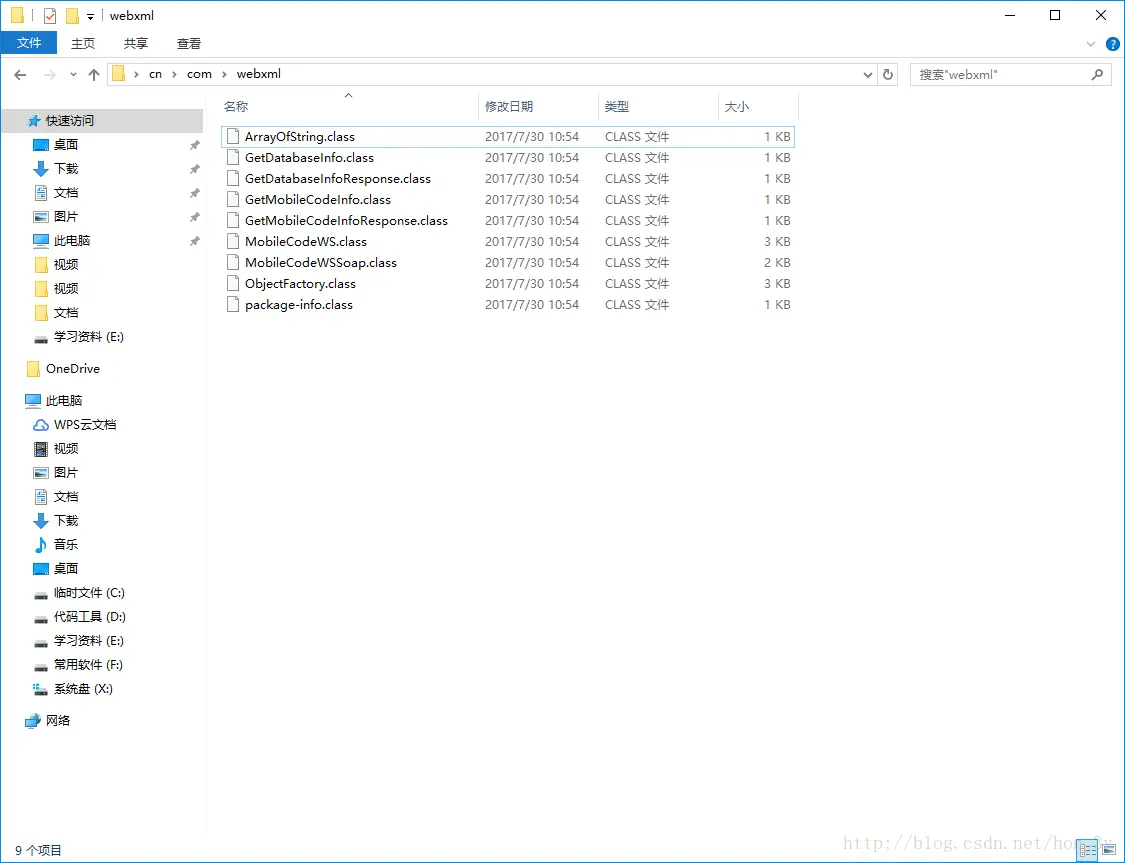Select the MobileCodeWS.class file

[x=508, y=242]
